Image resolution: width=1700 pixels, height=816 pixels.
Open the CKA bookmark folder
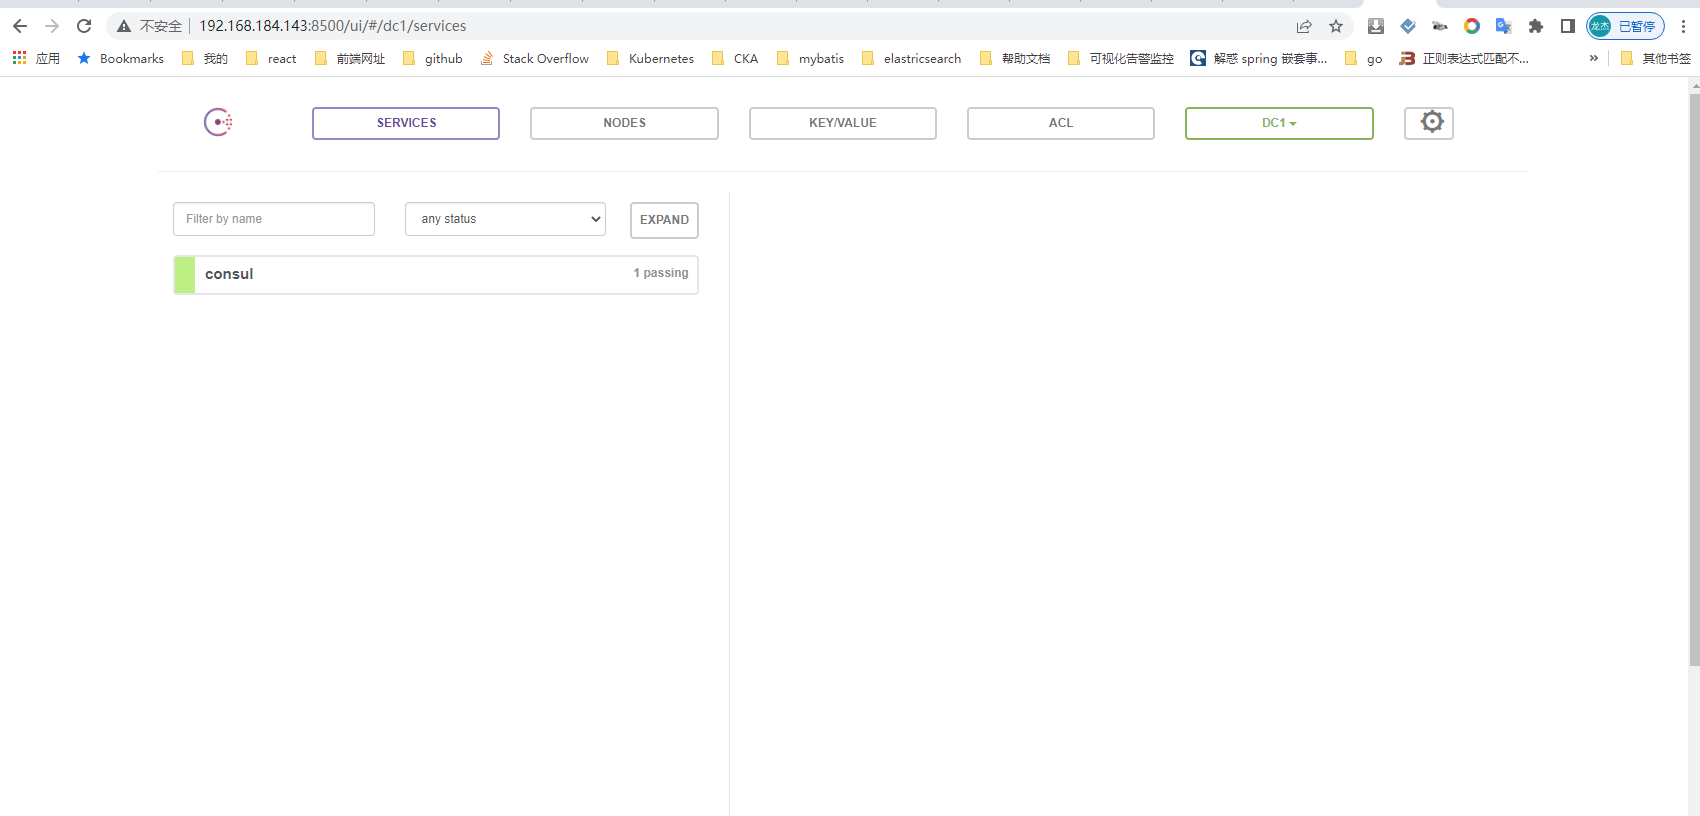click(735, 58)
